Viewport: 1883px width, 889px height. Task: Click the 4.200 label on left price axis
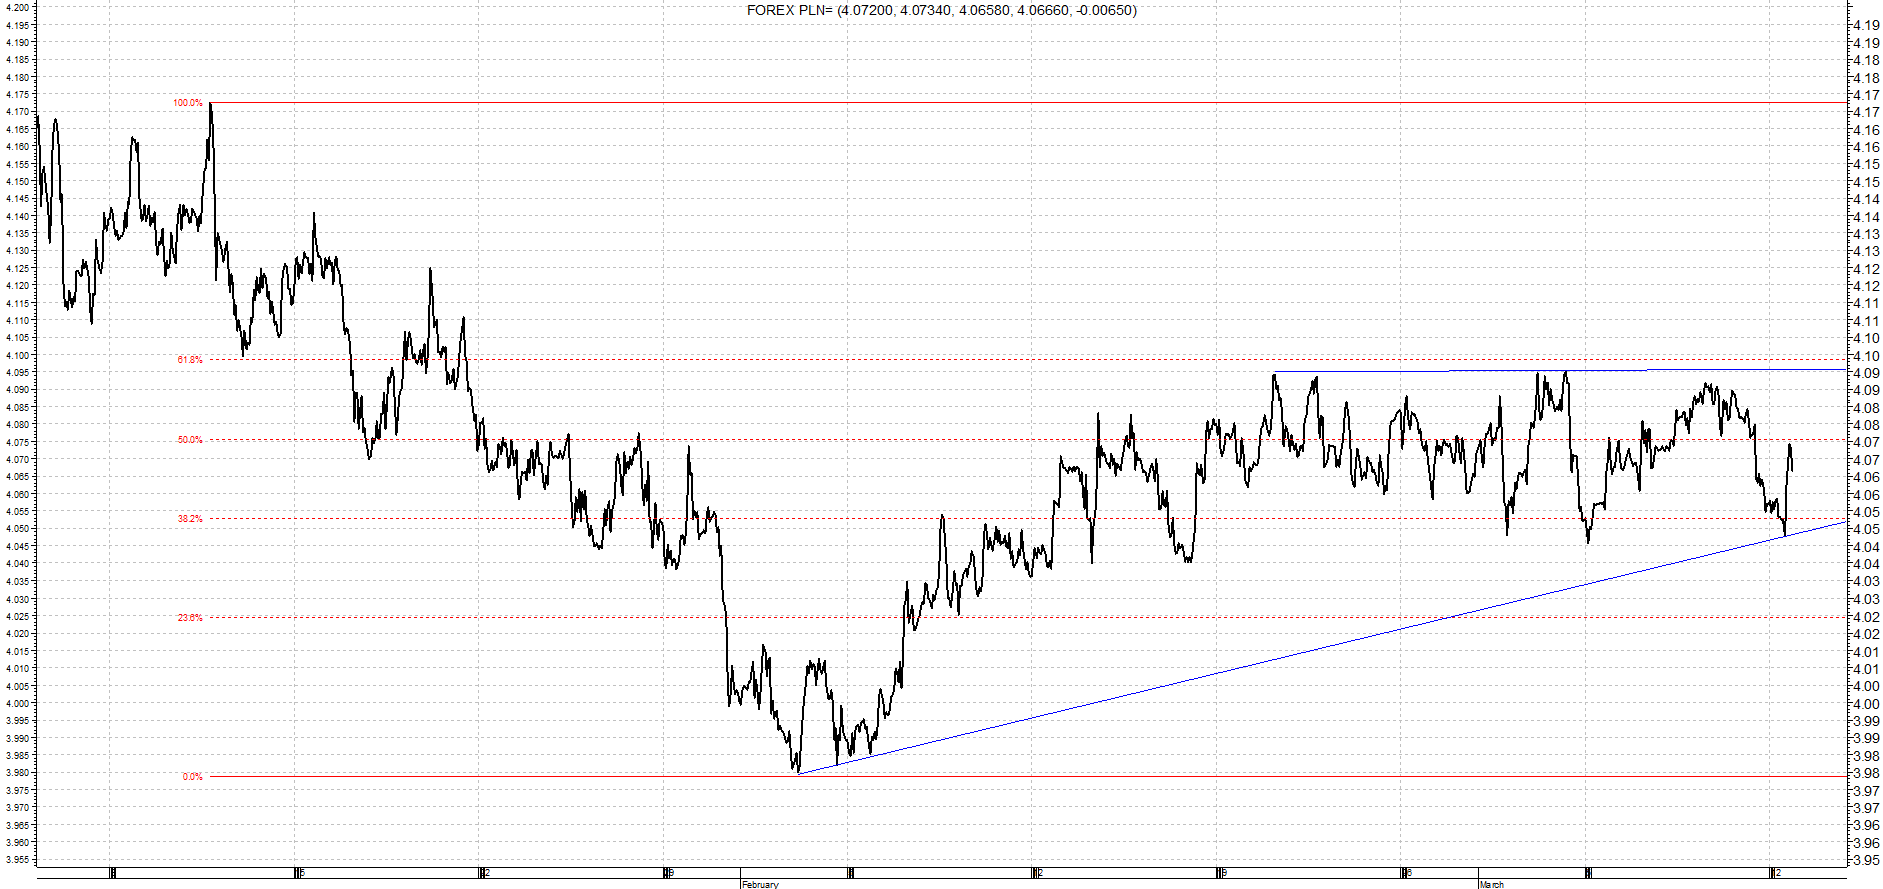point(16,8)
